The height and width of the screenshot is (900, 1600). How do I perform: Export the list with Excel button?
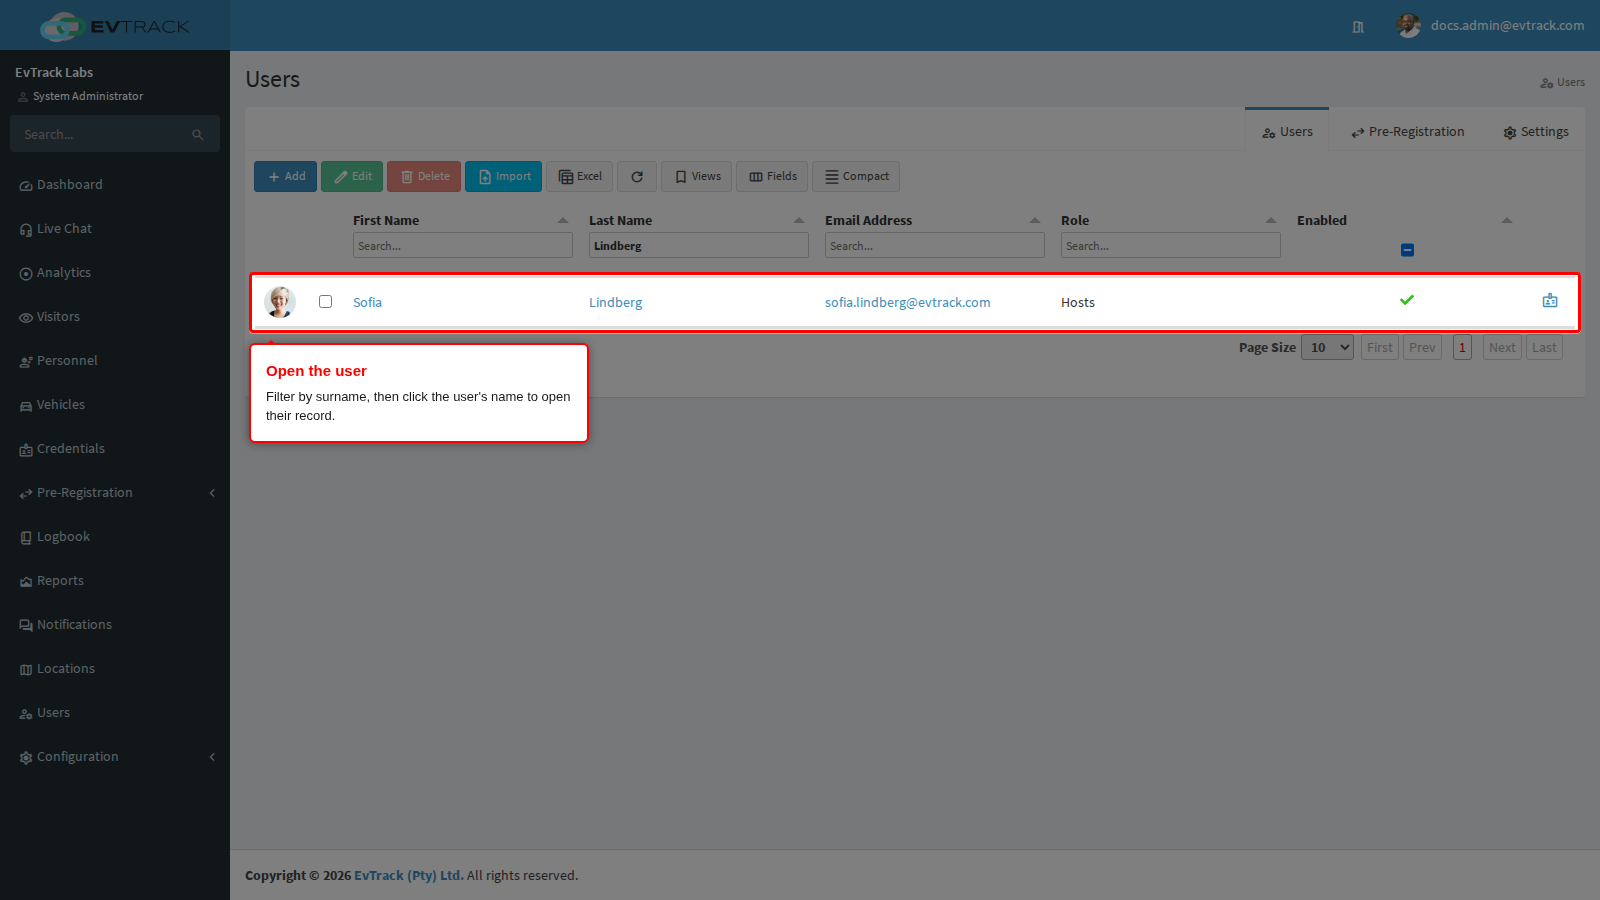[x=580, y=176]
